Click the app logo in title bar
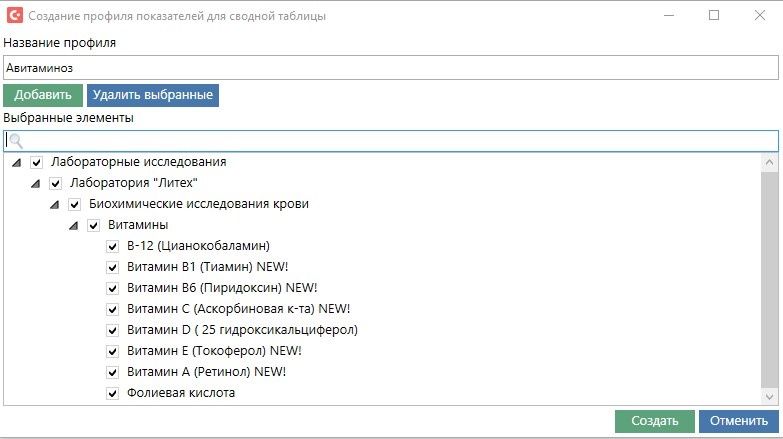The image size is (783, 439). [x=14, y=16]
